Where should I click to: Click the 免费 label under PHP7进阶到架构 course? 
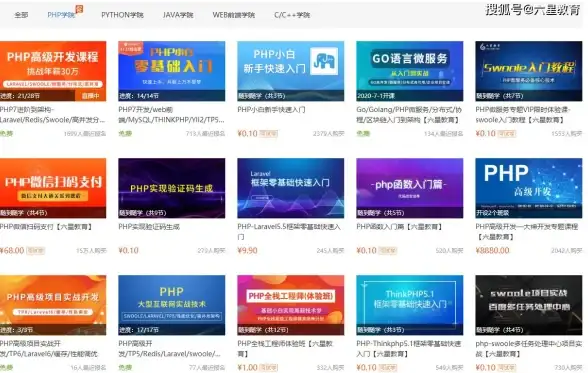(6, 133)
